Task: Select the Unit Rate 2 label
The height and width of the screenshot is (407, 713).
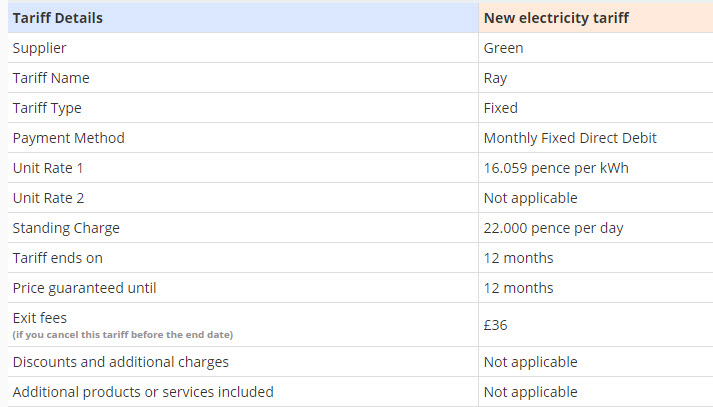Action: [48, 198]
